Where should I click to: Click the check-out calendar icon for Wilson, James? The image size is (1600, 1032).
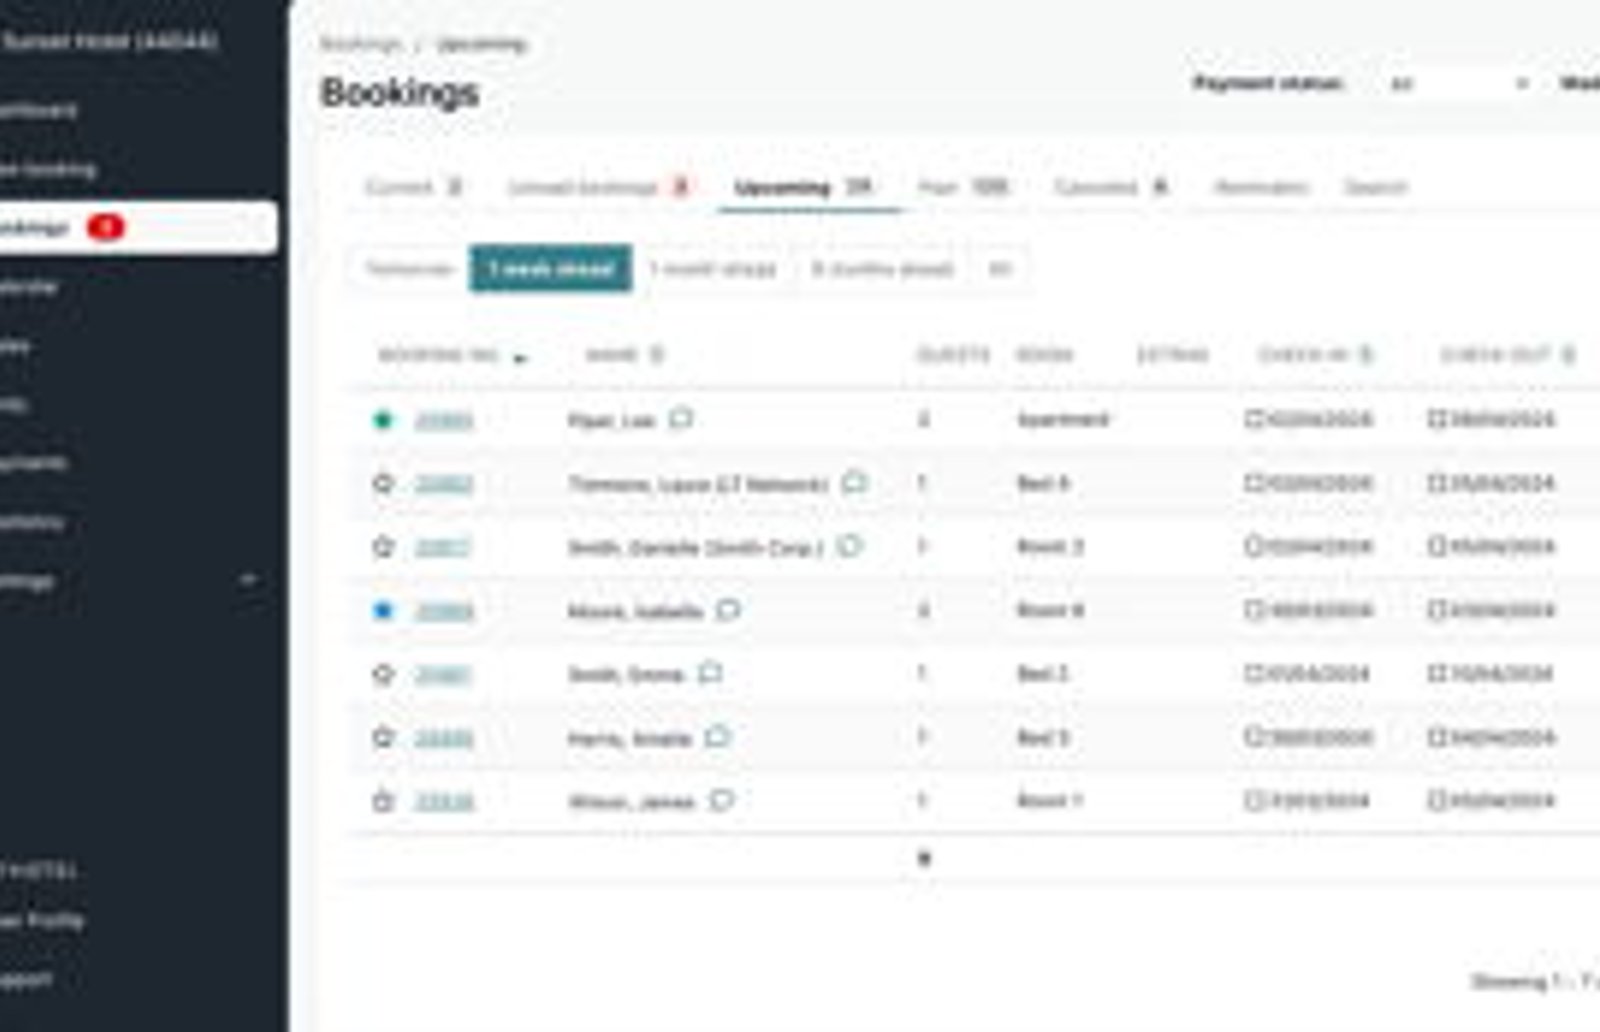tap(1437, 800)
